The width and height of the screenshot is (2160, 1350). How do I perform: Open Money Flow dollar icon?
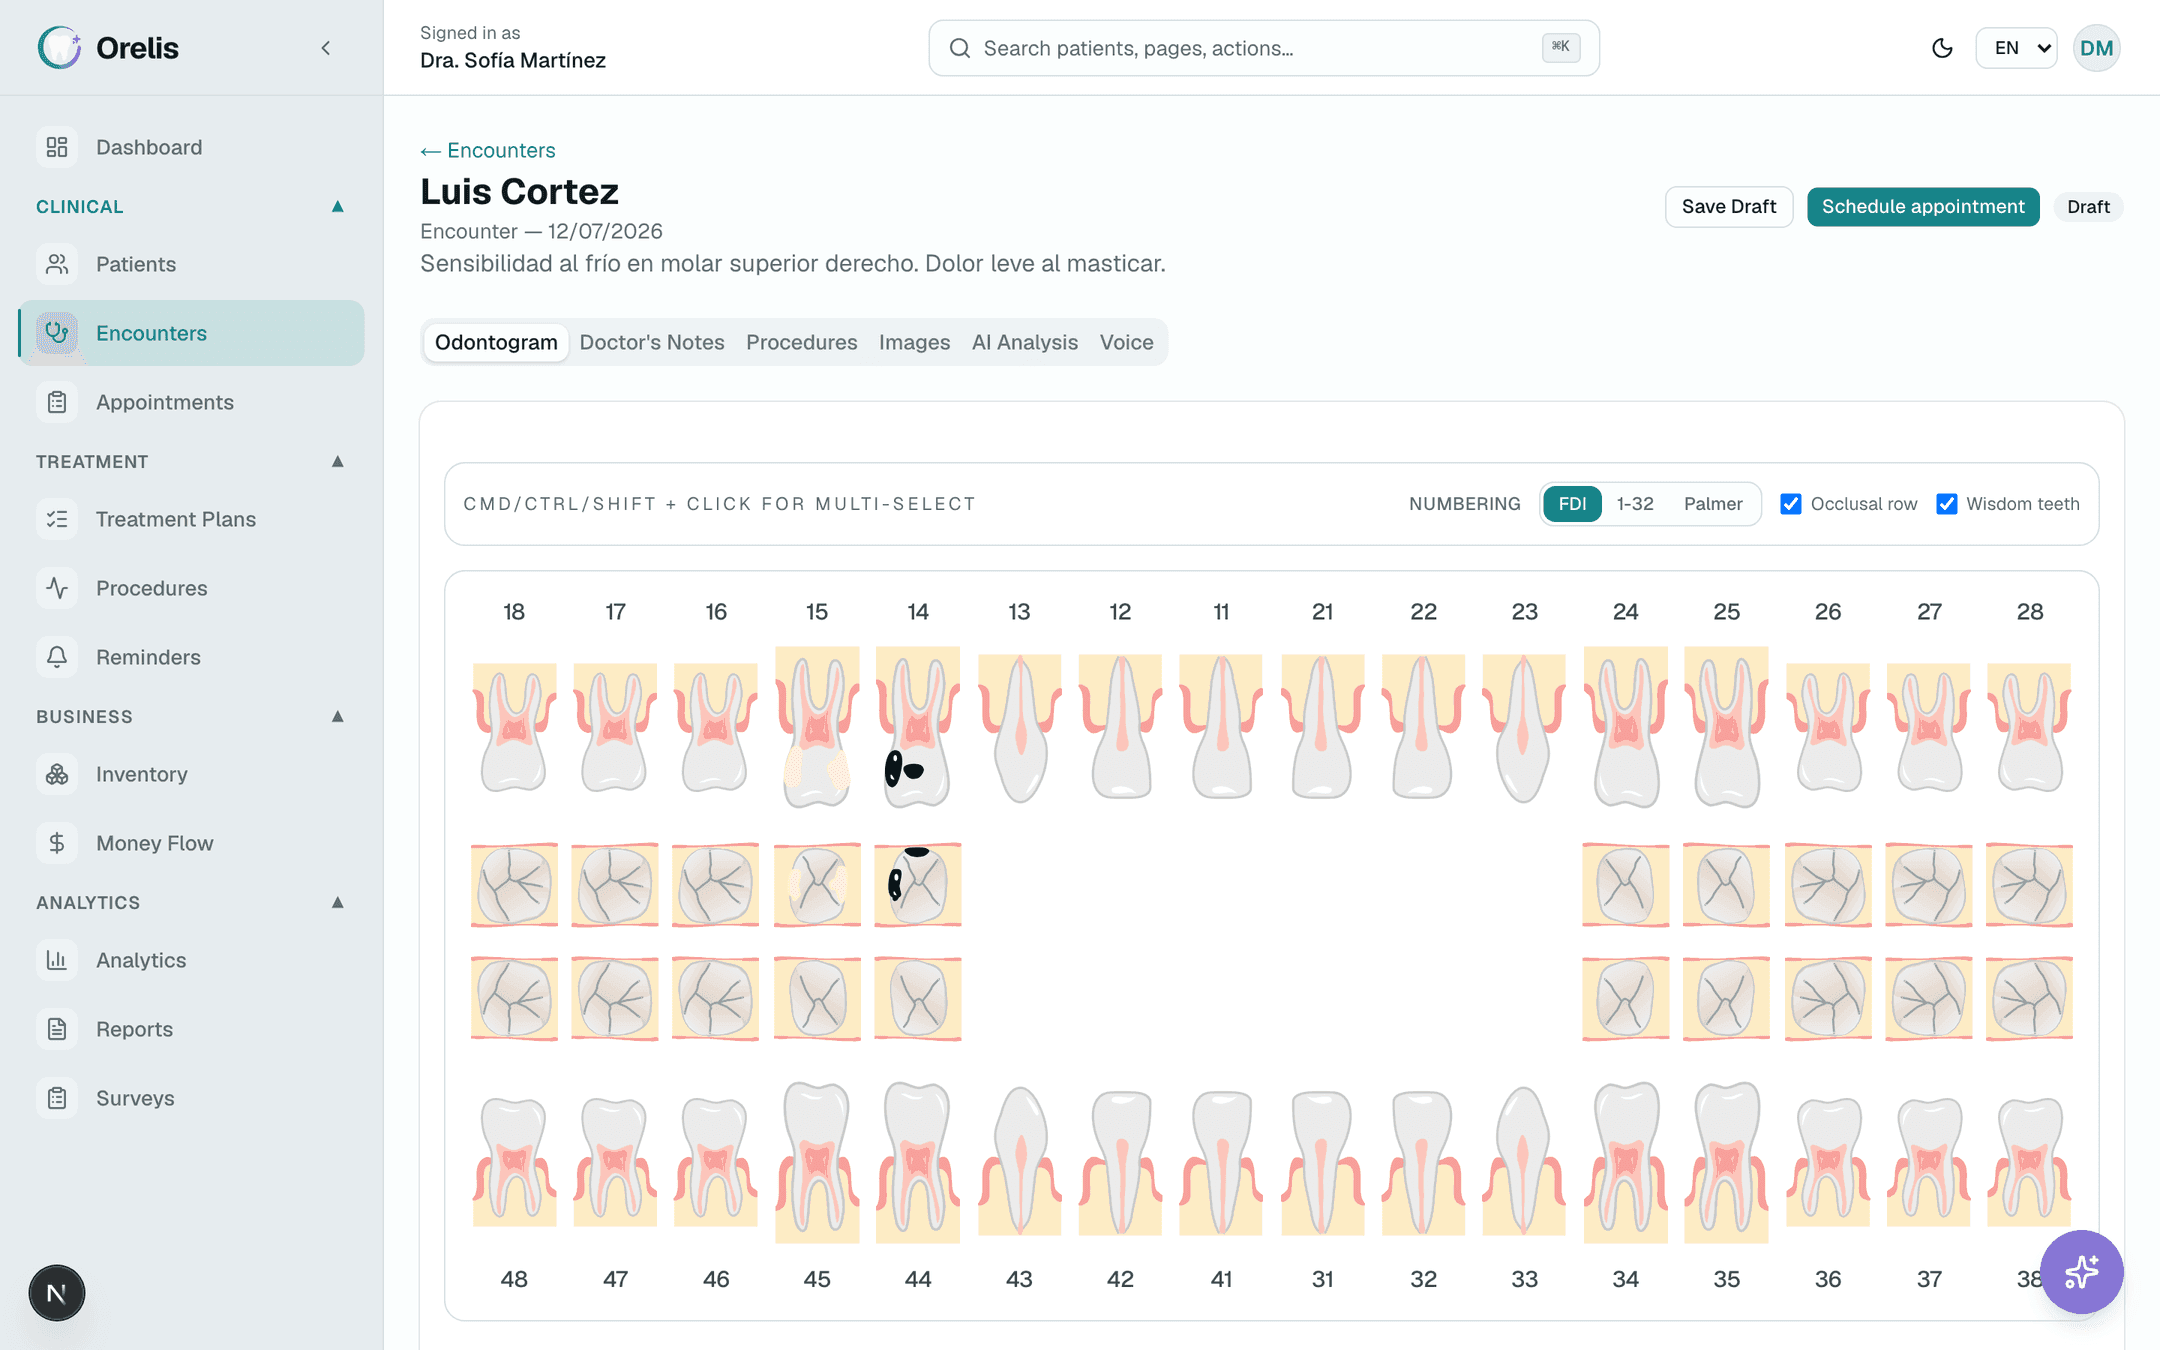[x=57, y=843]
